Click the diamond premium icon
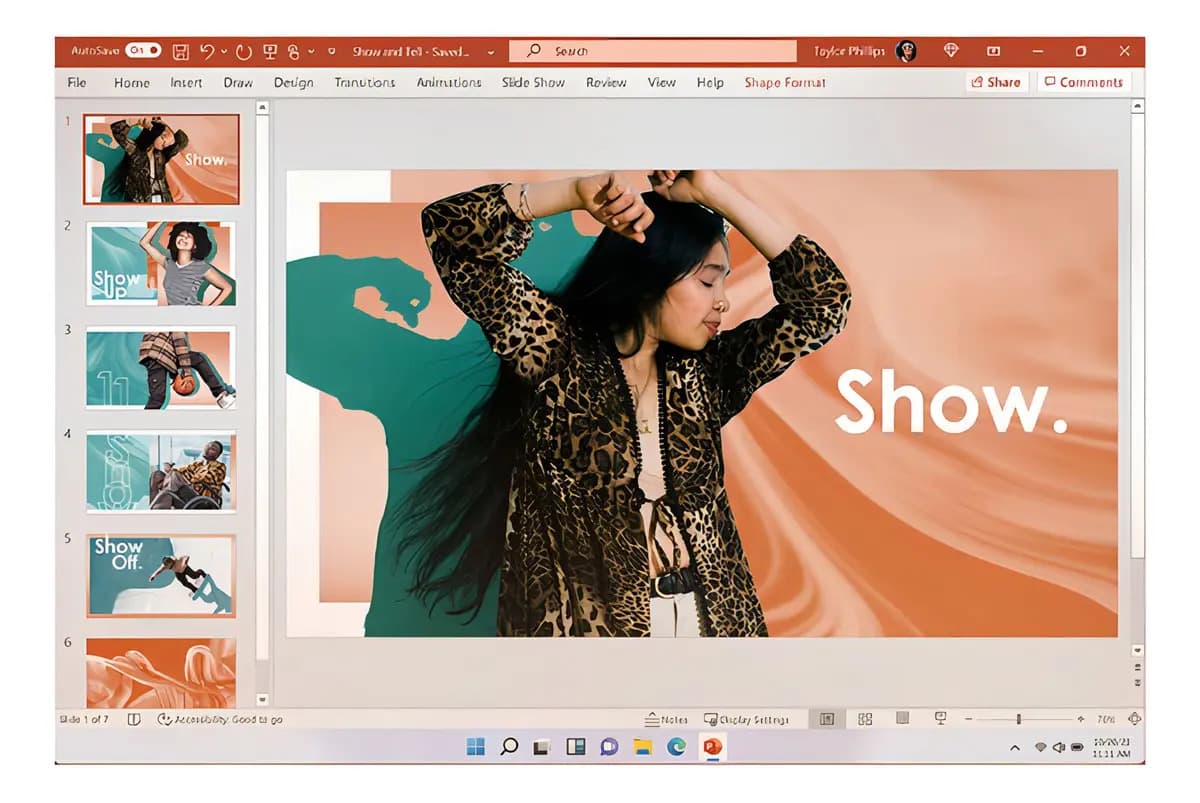1200x803 pixels. (x=951, y=51)
